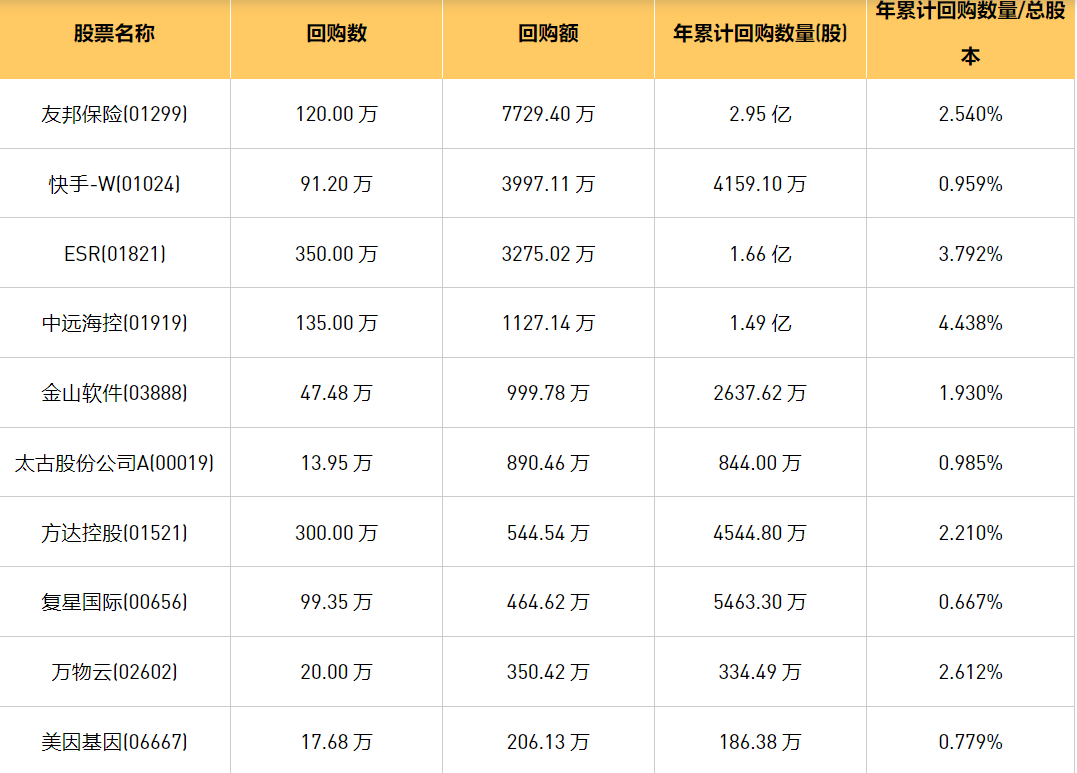1077x773 pixels.
Task: Click the 350.42 万 buyback amount cell
Action: [x=548, y=673]
